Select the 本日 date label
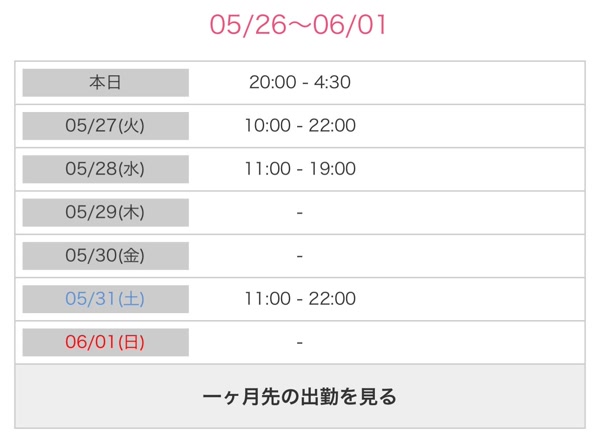The width and height of the screenshot is (600, 447). 106,83
